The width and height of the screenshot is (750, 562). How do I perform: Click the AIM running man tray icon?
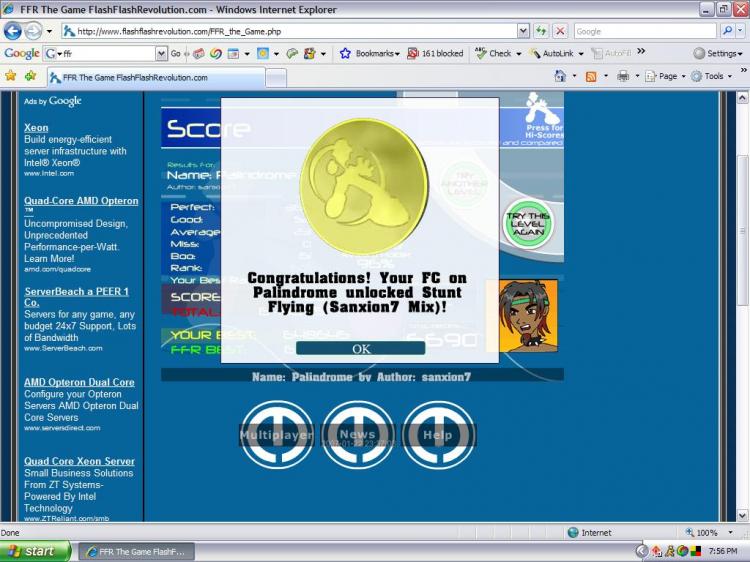pos(670,551)
